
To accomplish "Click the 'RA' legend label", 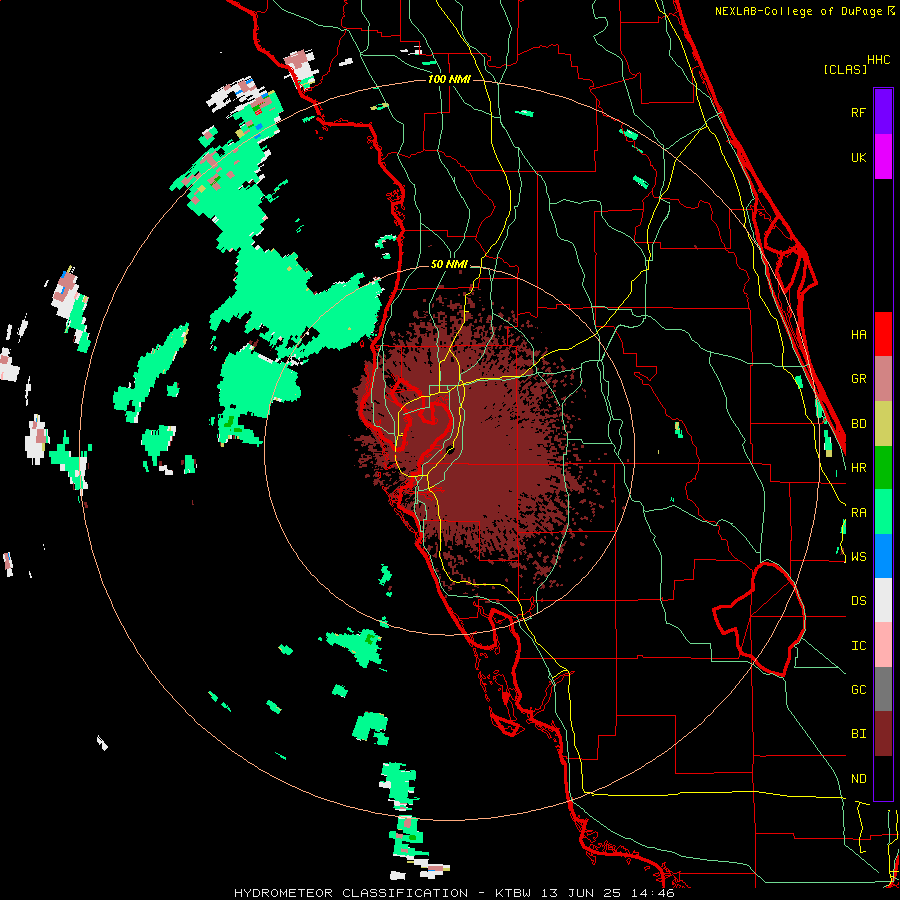I will tap(858, 513).
